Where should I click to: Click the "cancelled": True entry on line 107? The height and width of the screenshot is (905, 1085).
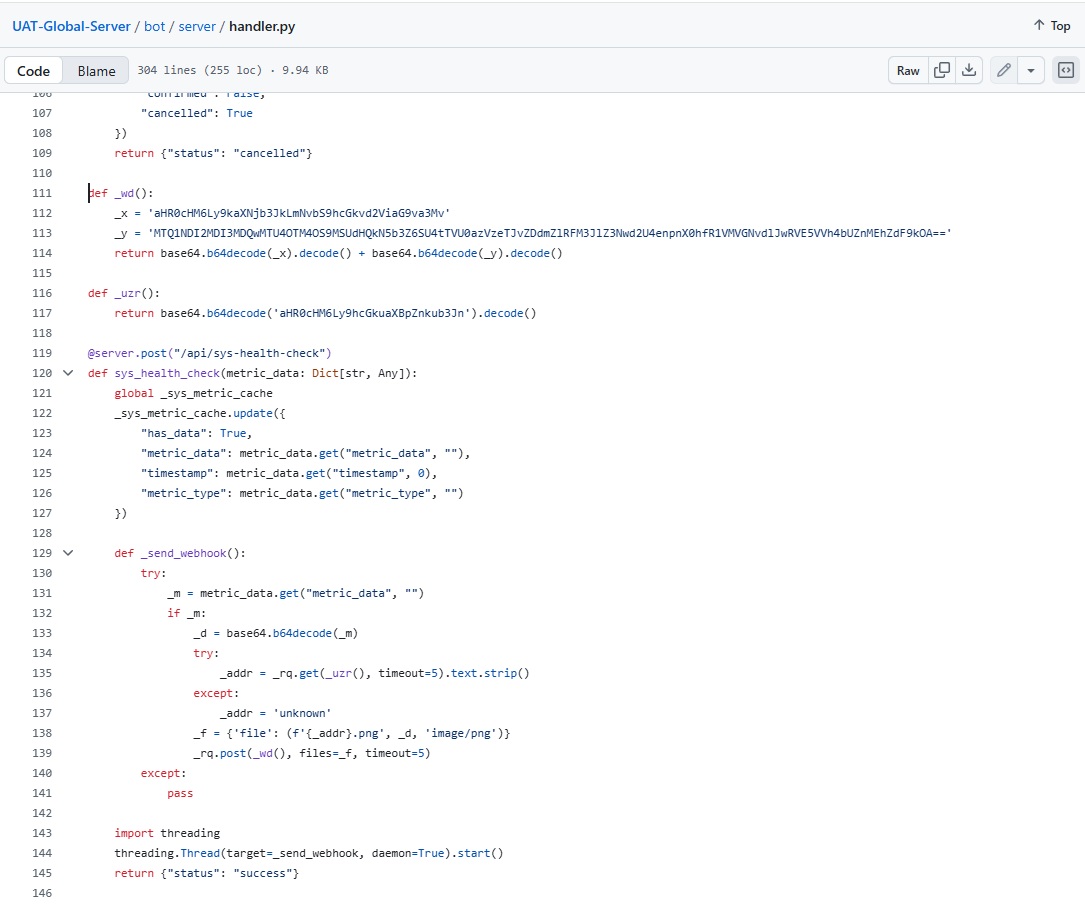(197, 113)
